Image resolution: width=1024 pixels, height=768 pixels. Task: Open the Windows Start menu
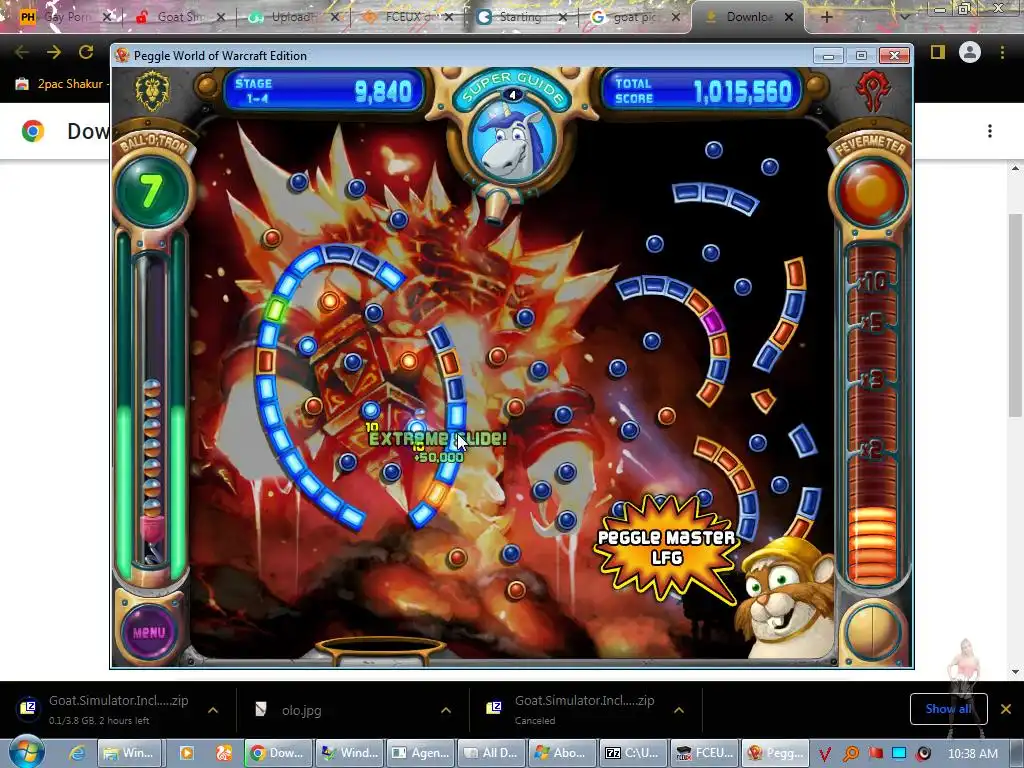pyautogui.click(x=26, y=752)
